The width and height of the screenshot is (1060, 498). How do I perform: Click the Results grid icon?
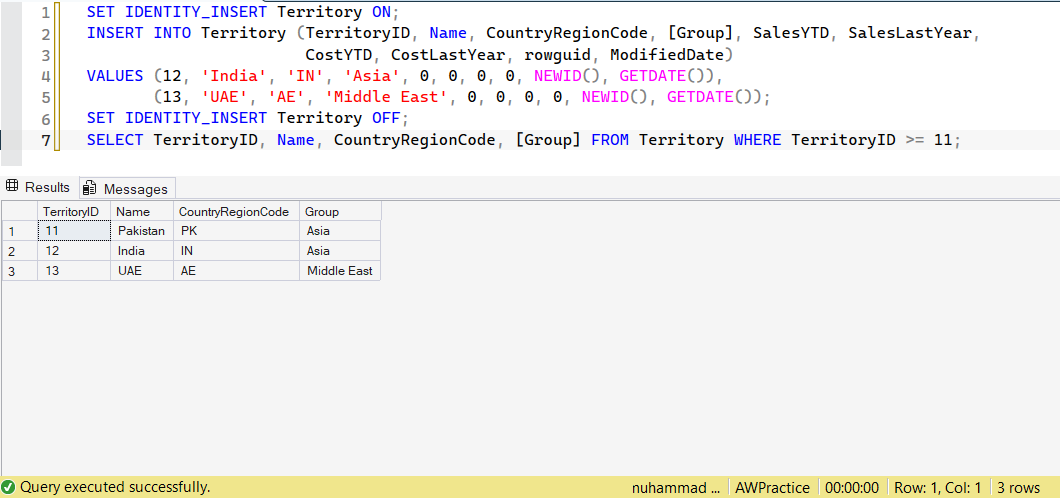(12, 187)
